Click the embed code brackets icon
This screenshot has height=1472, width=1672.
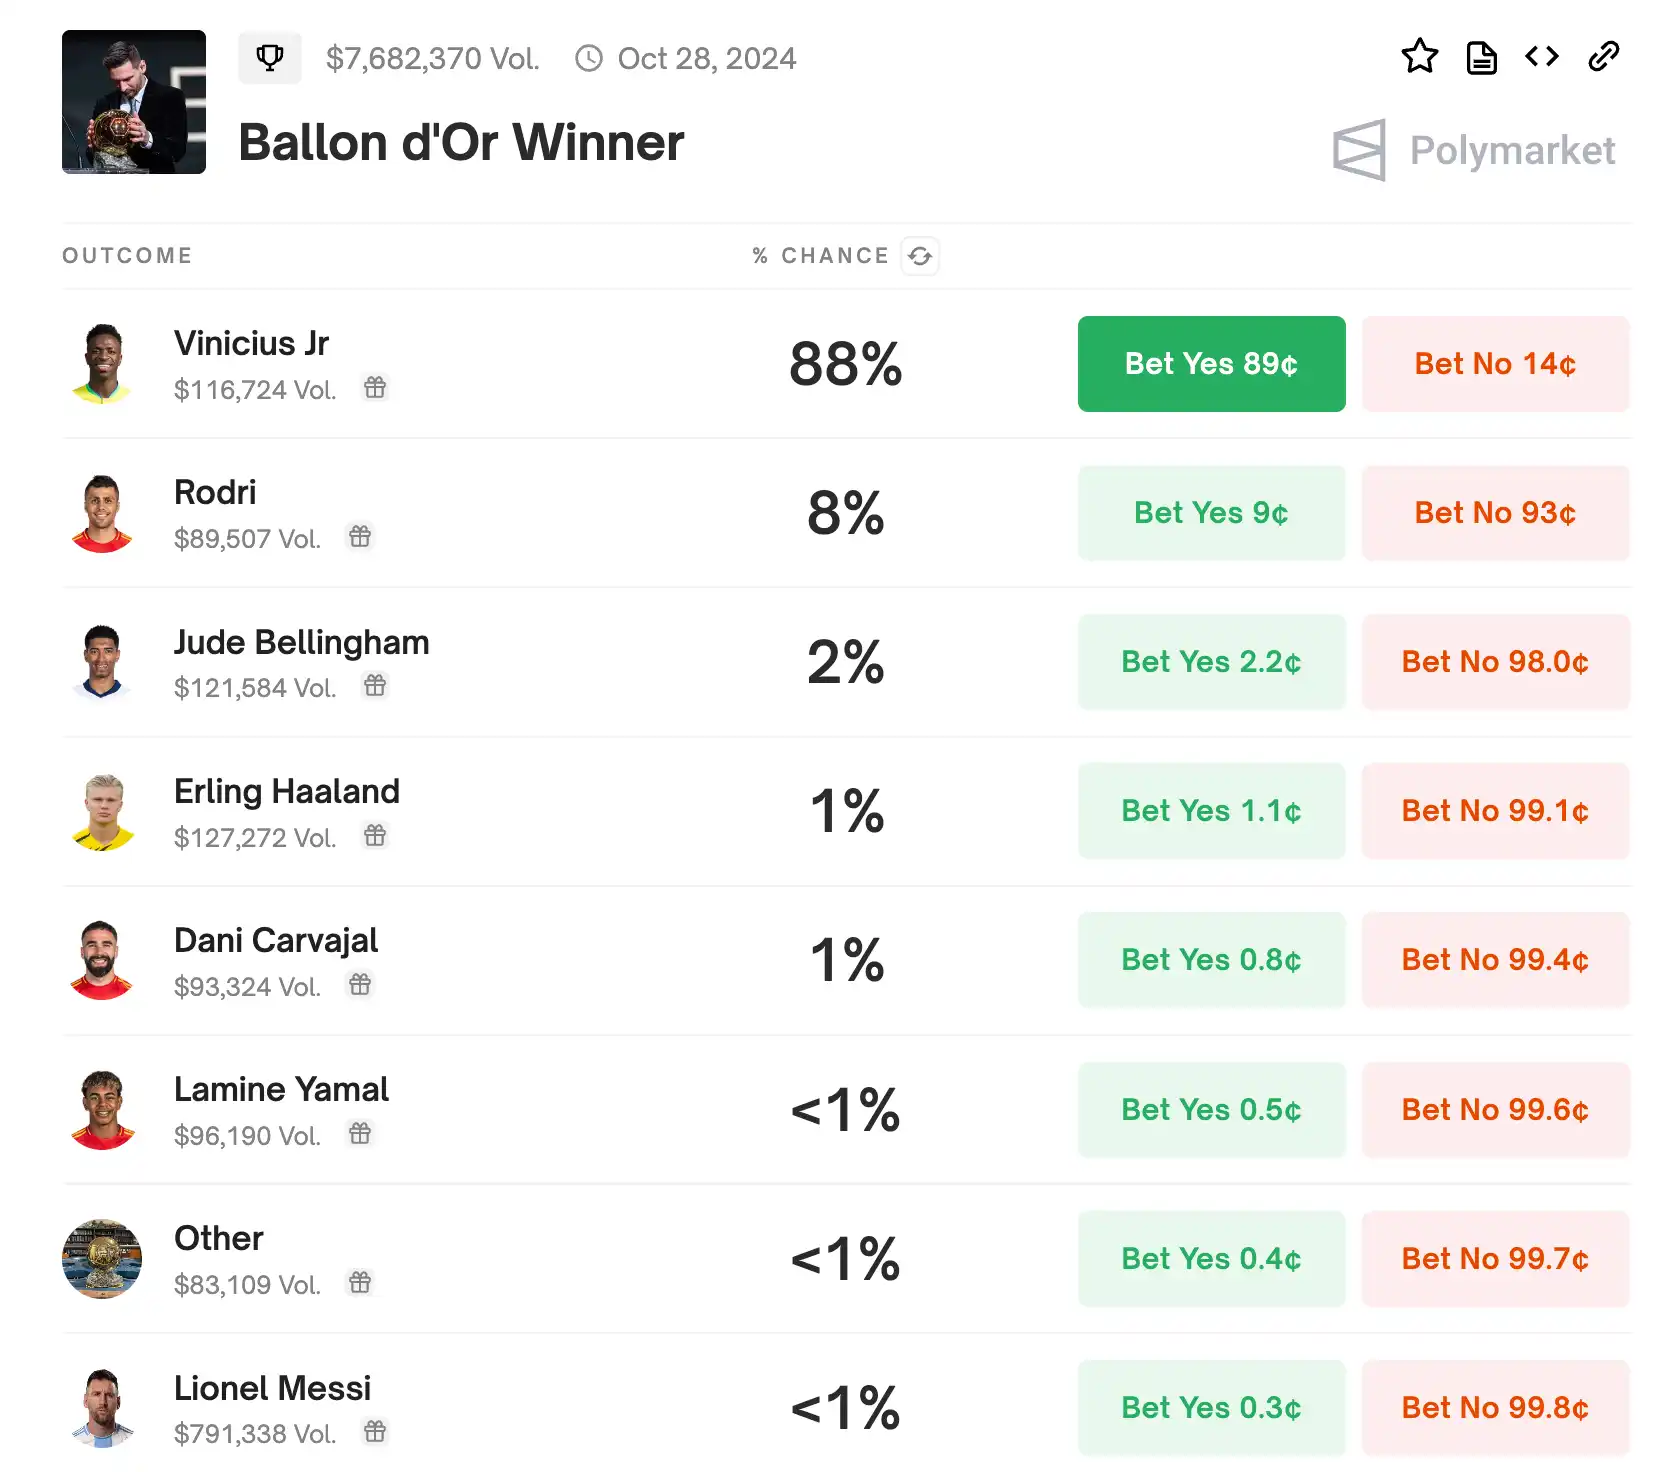click(x=1542, y=57)
